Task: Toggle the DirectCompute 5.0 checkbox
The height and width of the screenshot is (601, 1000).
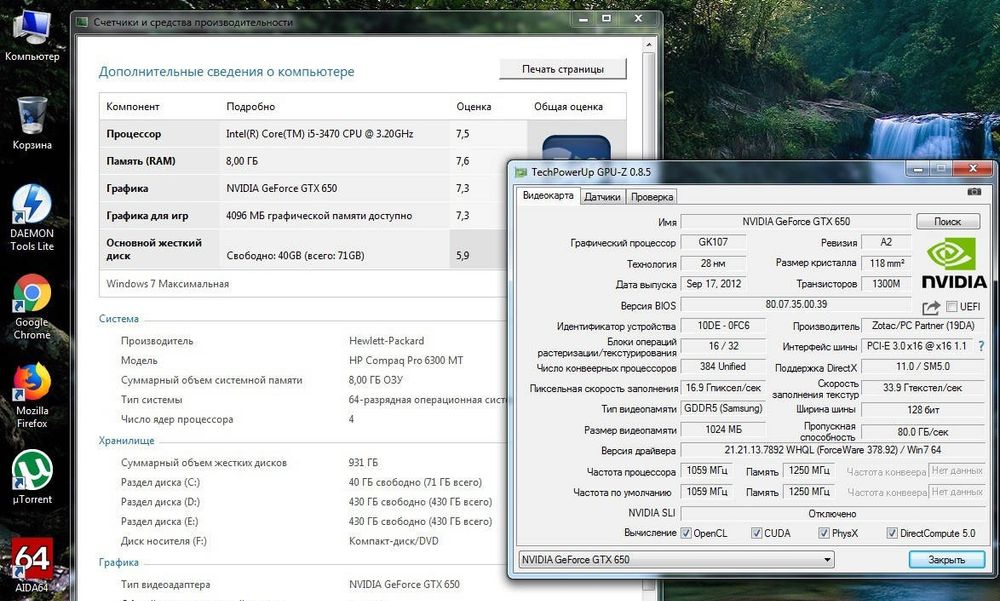Action: (x=892, y=533)
